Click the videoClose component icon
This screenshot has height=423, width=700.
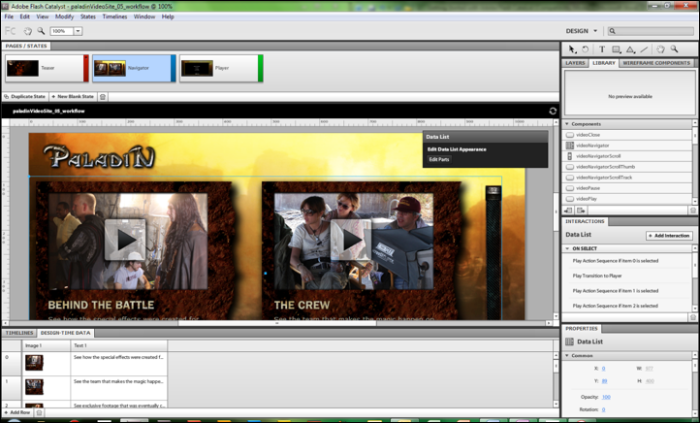(570, 135)
